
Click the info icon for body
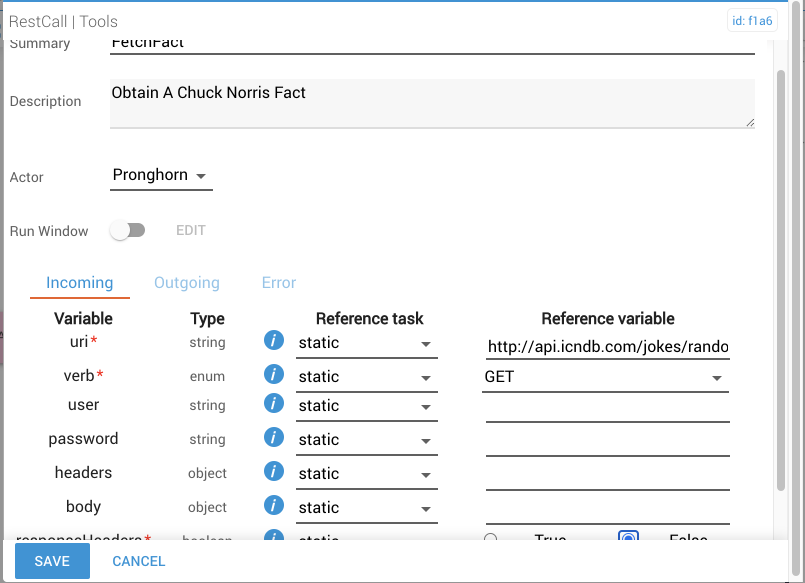click(274, 505)
